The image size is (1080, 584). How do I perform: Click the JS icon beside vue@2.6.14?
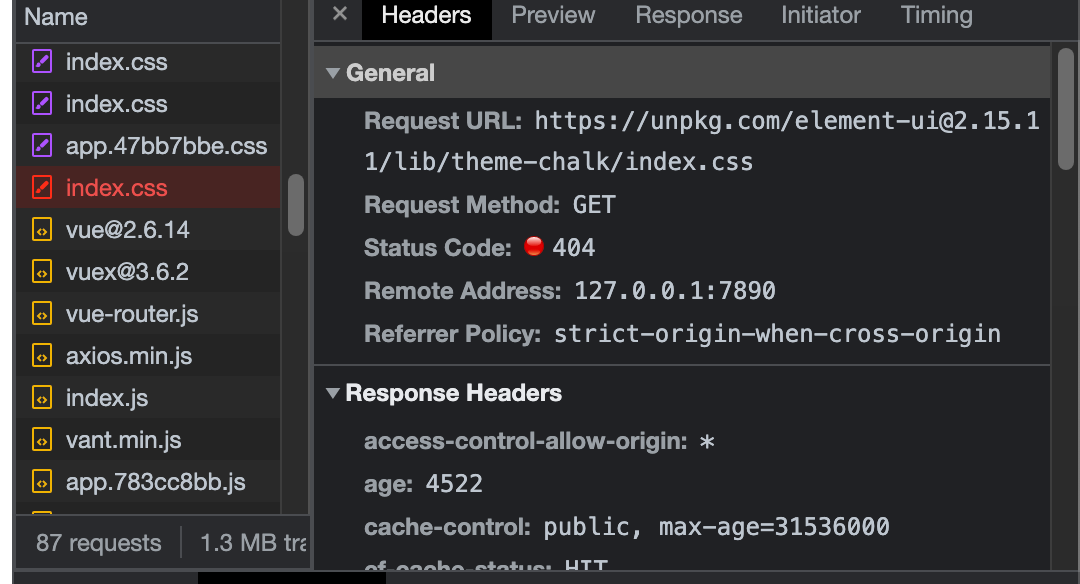(40, 229)
